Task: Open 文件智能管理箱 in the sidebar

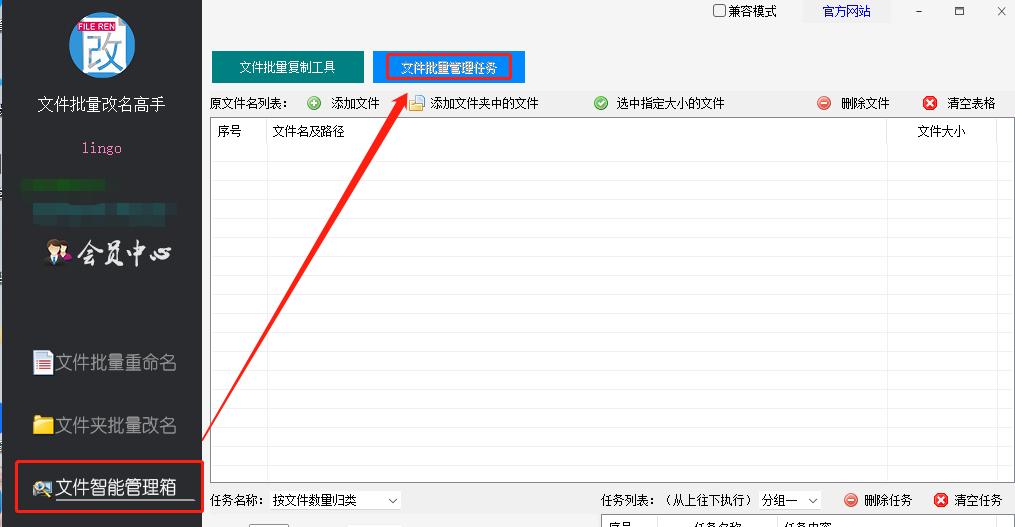Action: 104,488
